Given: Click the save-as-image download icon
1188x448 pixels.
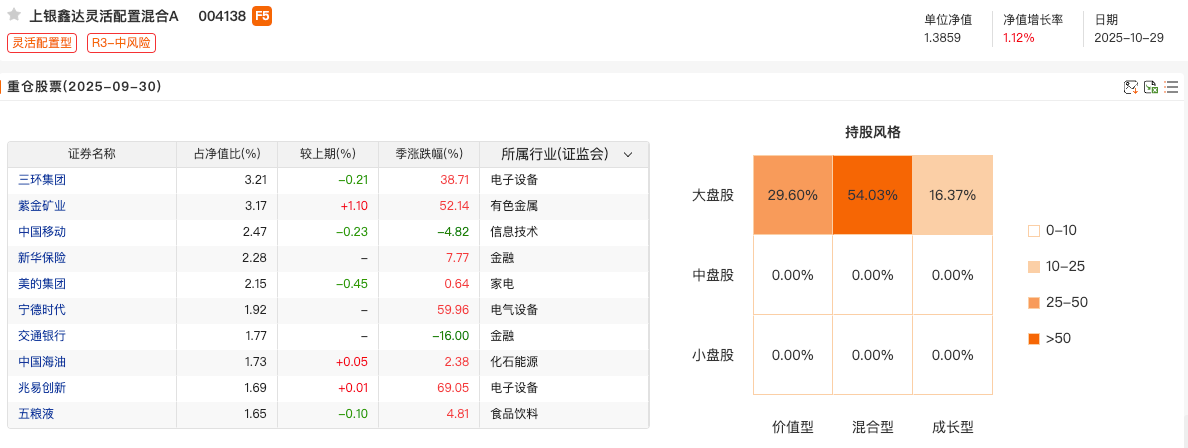Looking at the screenshot, I should 1131,87.
